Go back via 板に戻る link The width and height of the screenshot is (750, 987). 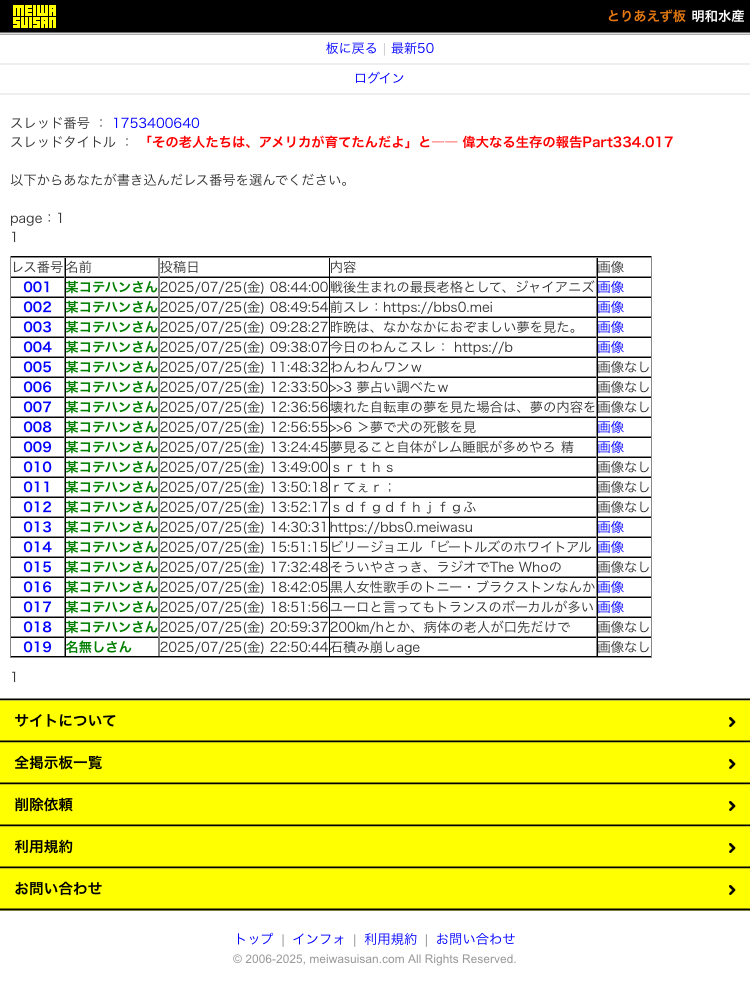click(x=351, y=48)
